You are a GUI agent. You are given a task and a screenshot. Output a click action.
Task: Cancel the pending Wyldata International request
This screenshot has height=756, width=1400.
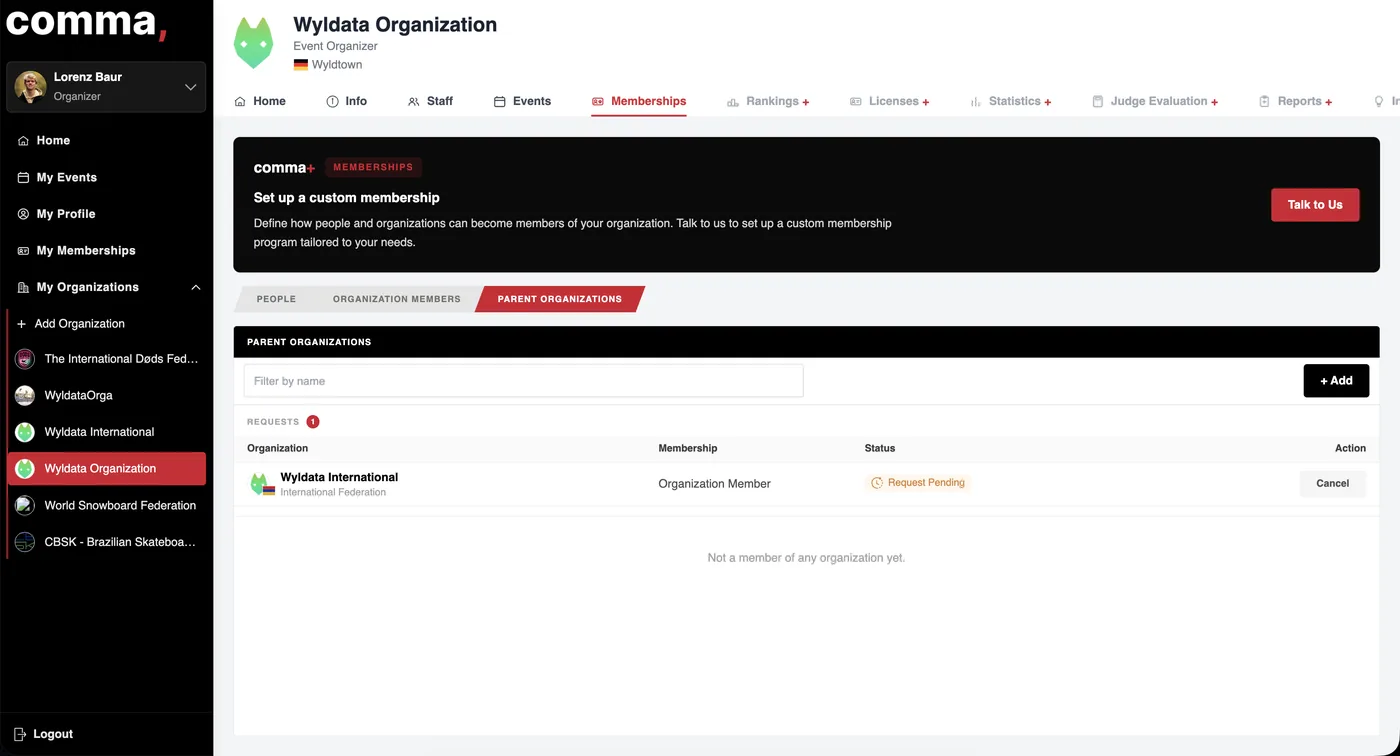point(1332,483)
